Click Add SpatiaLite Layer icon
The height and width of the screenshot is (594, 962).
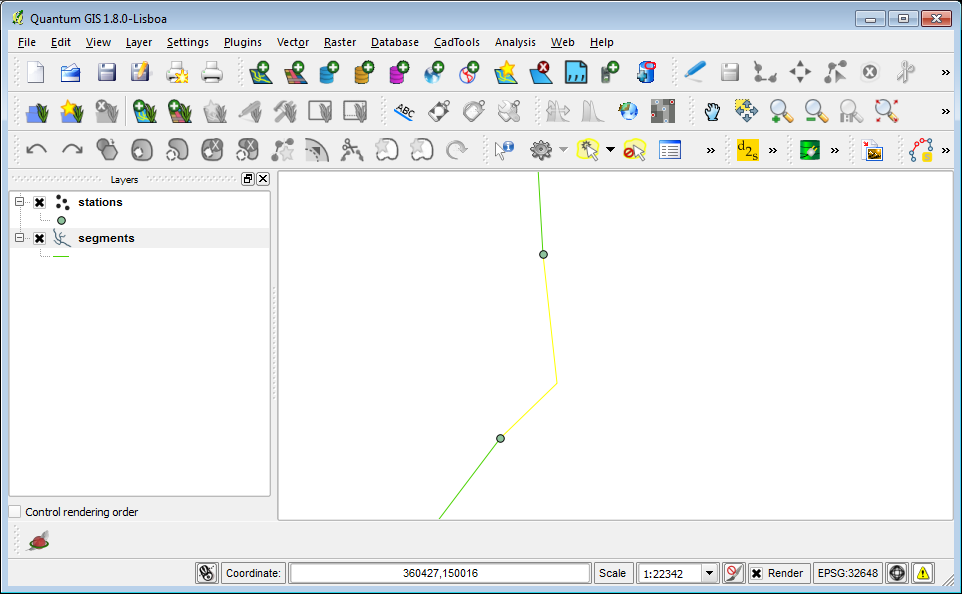coord(364,72)
